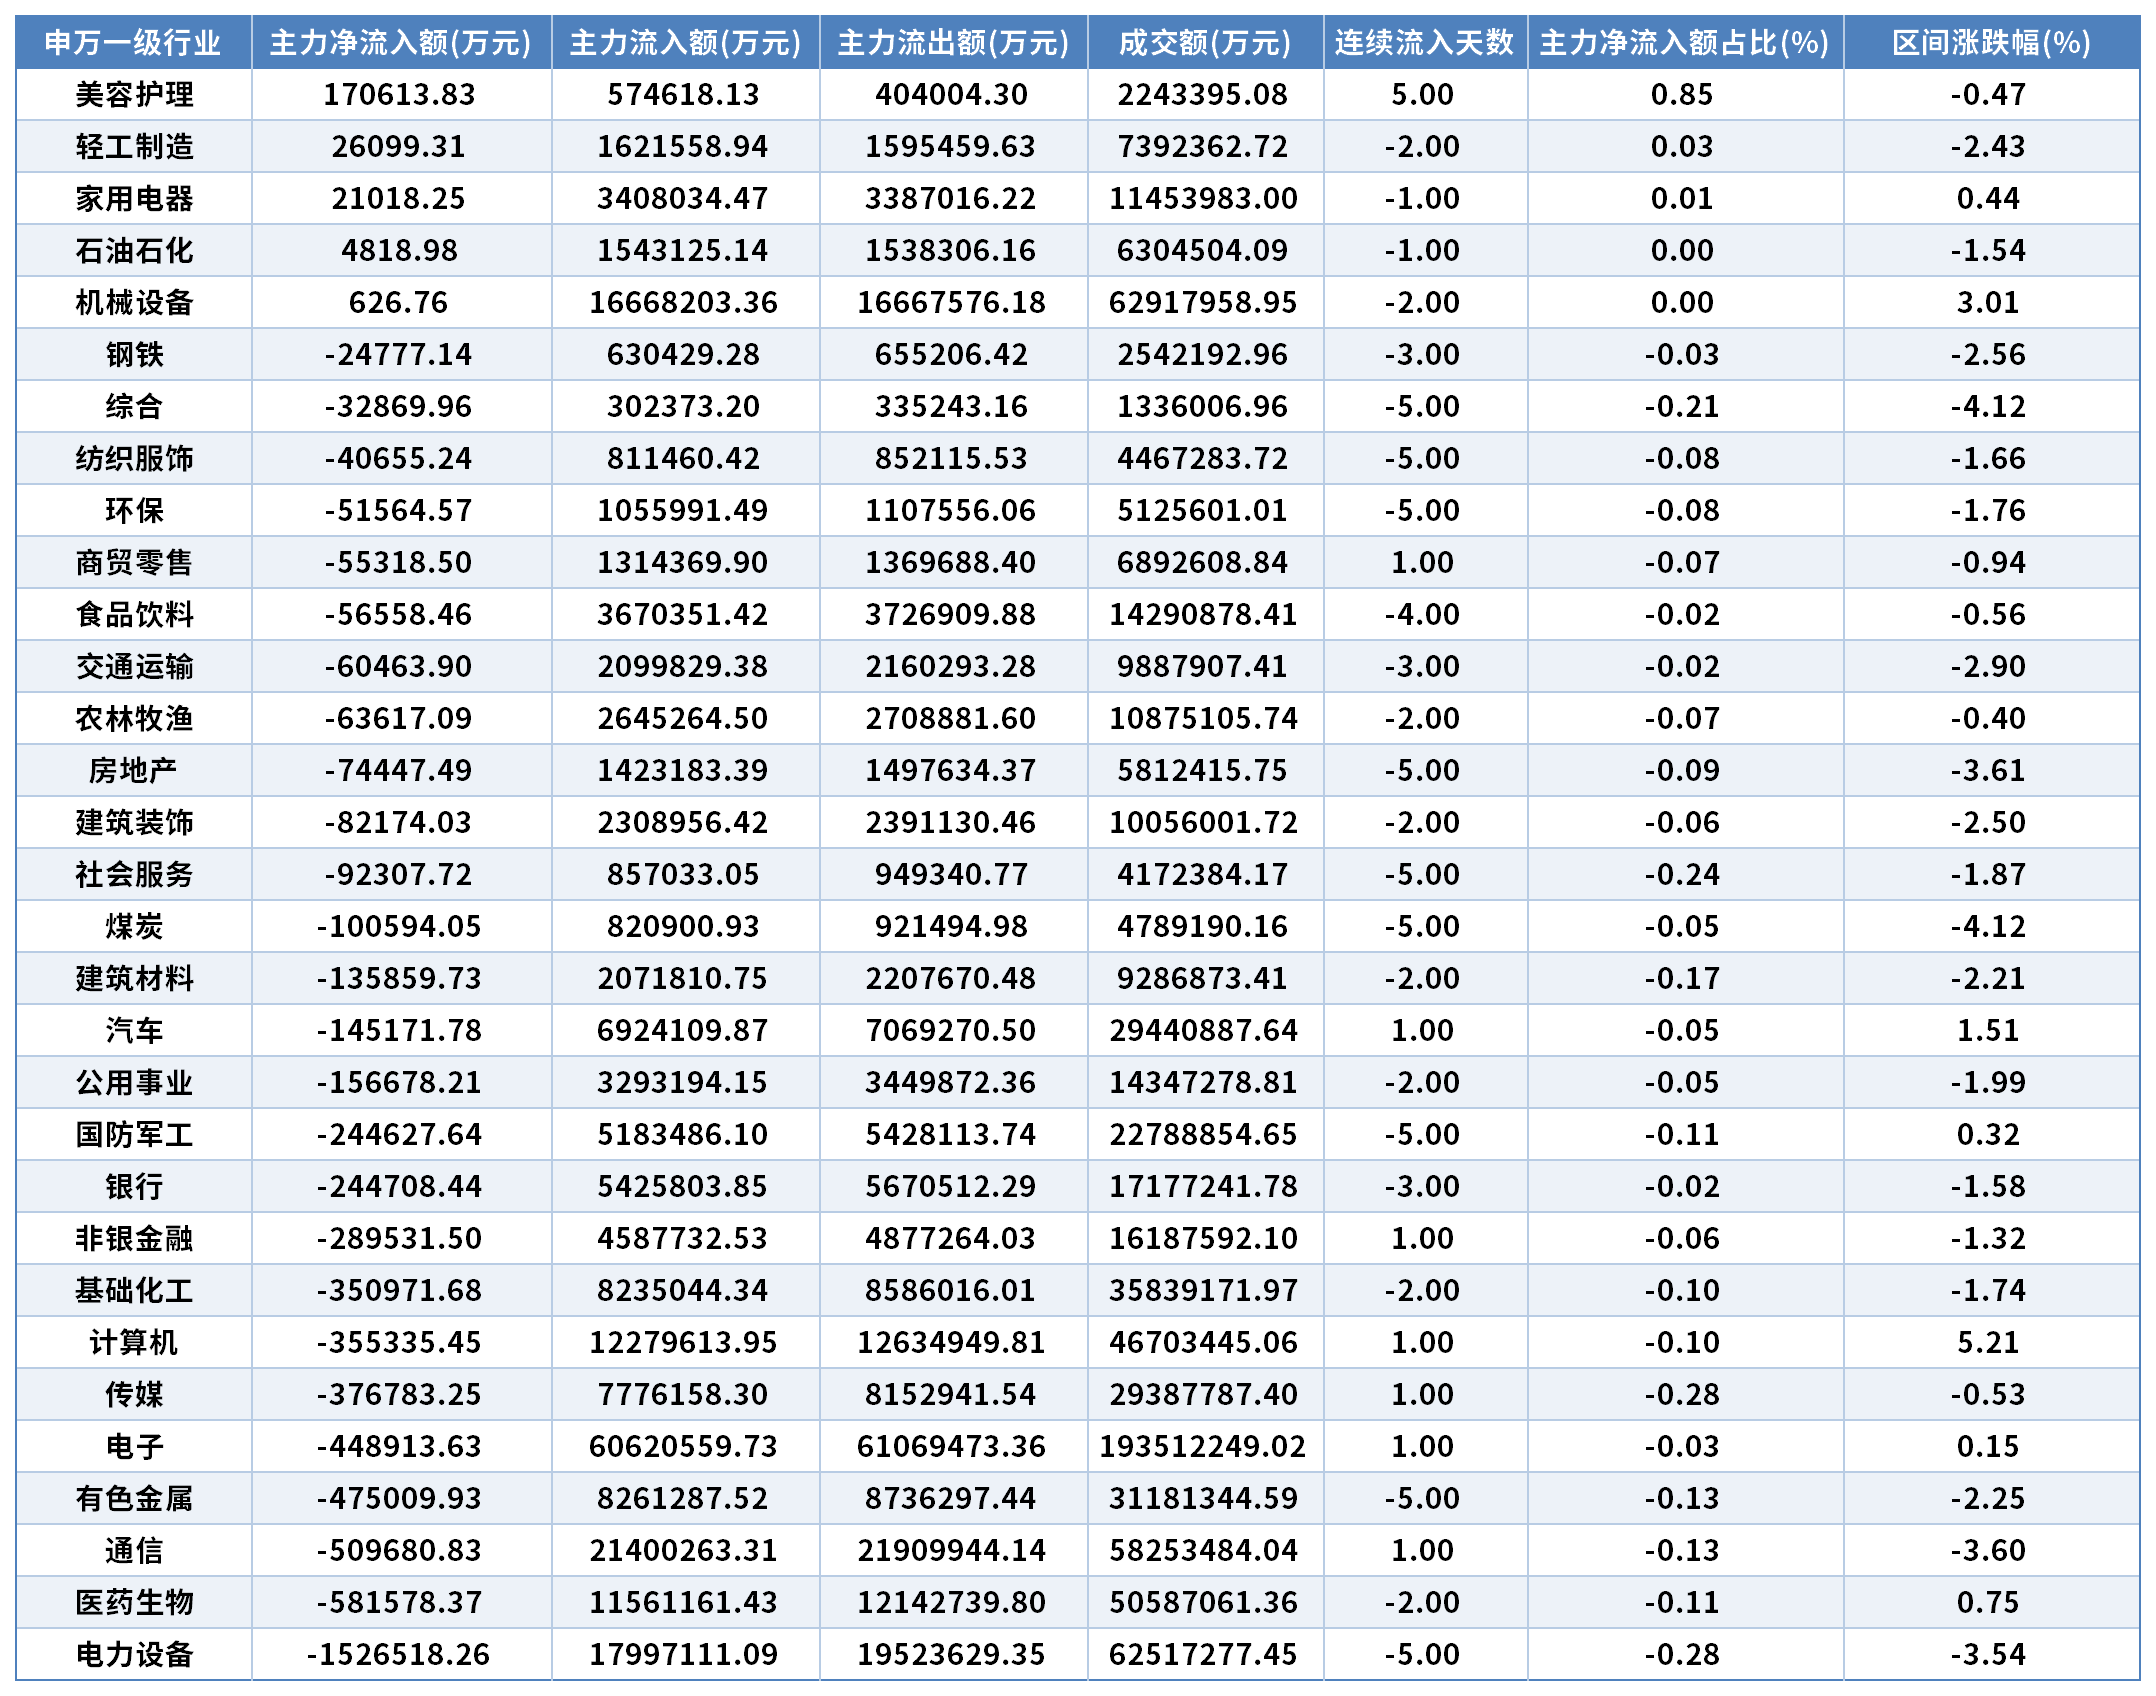
Task: Click the 环保 industry name
Action: [x=134, y=511]
